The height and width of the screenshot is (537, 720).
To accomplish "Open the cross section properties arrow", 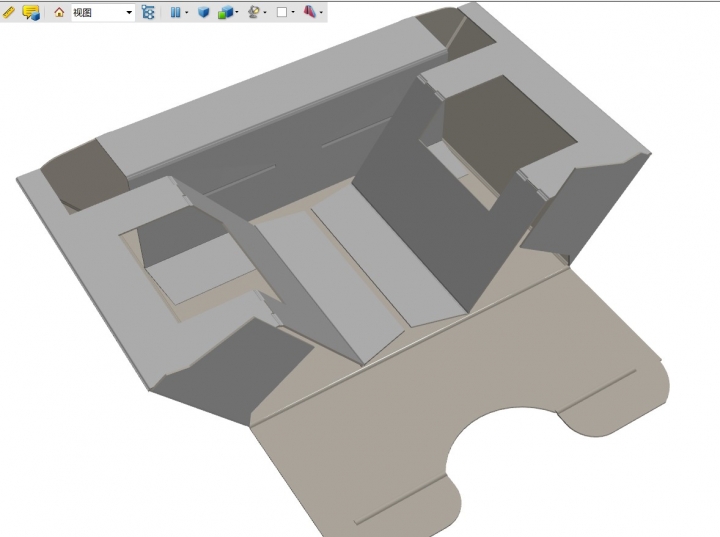I will (321, 12).
